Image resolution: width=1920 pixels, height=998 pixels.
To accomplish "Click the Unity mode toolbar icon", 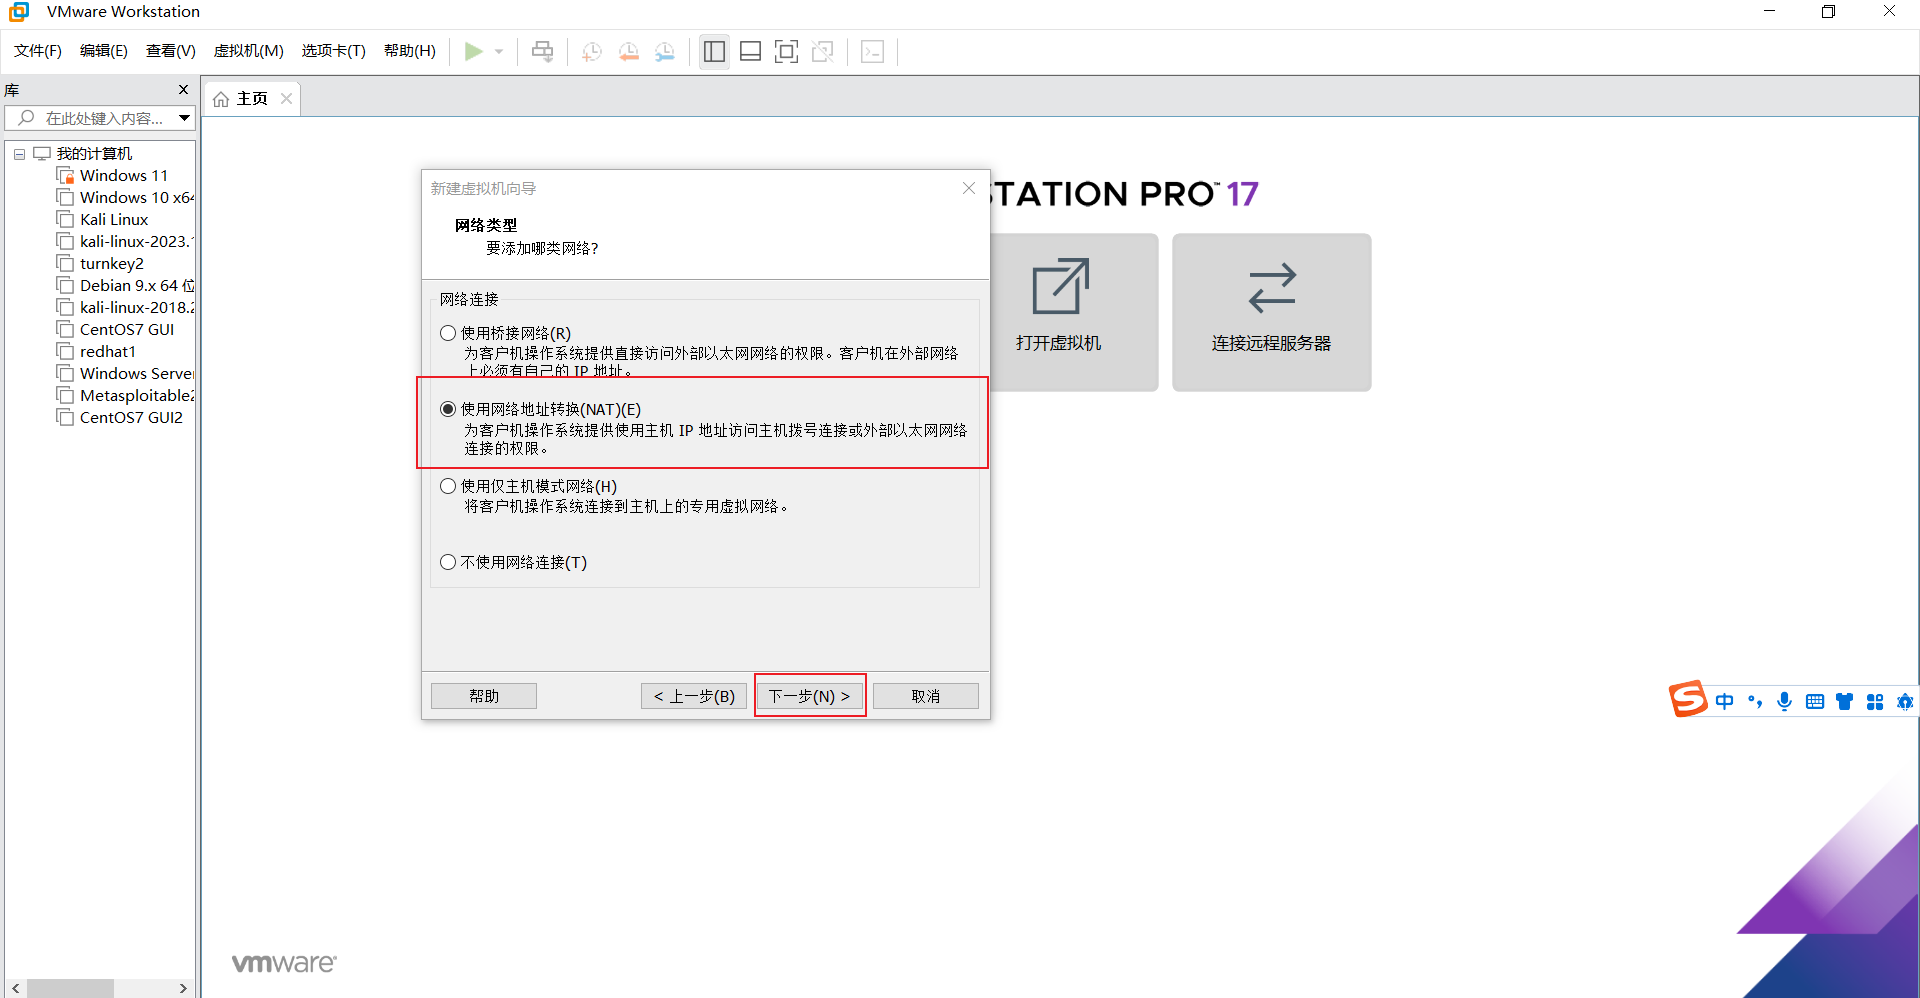I will click(x=823, y=51).
